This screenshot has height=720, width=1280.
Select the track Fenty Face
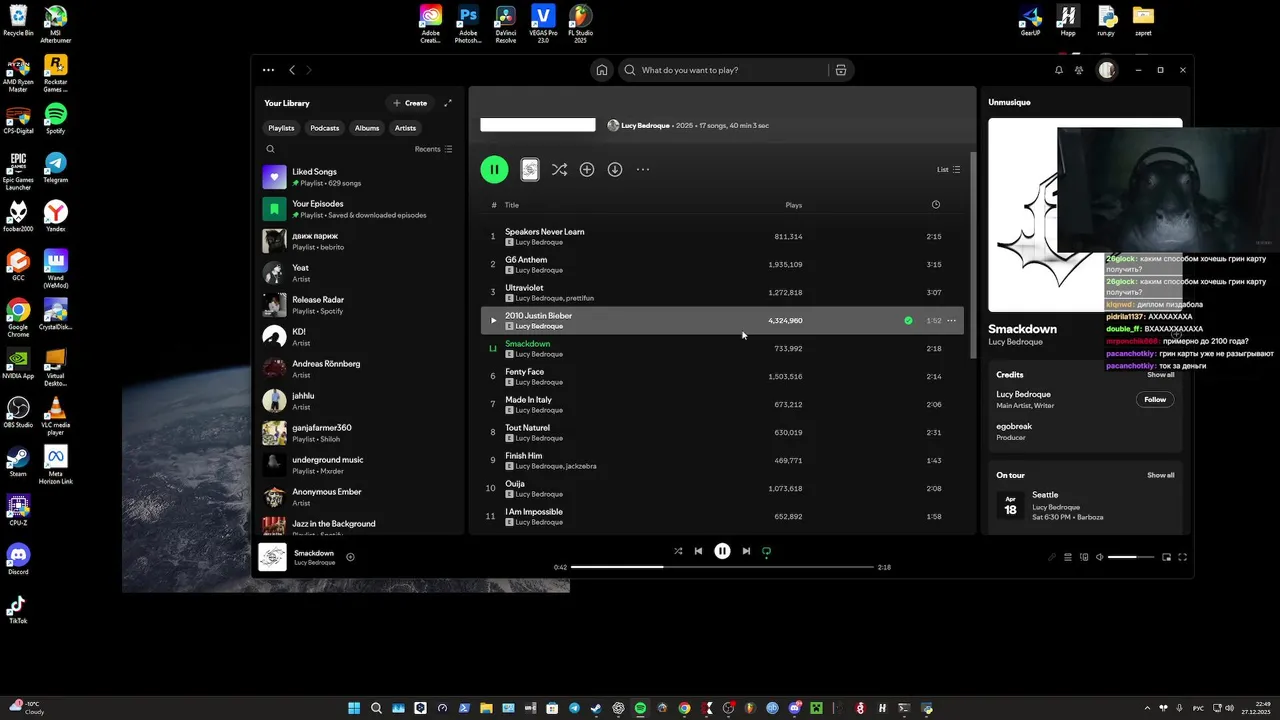pos(722,377)
